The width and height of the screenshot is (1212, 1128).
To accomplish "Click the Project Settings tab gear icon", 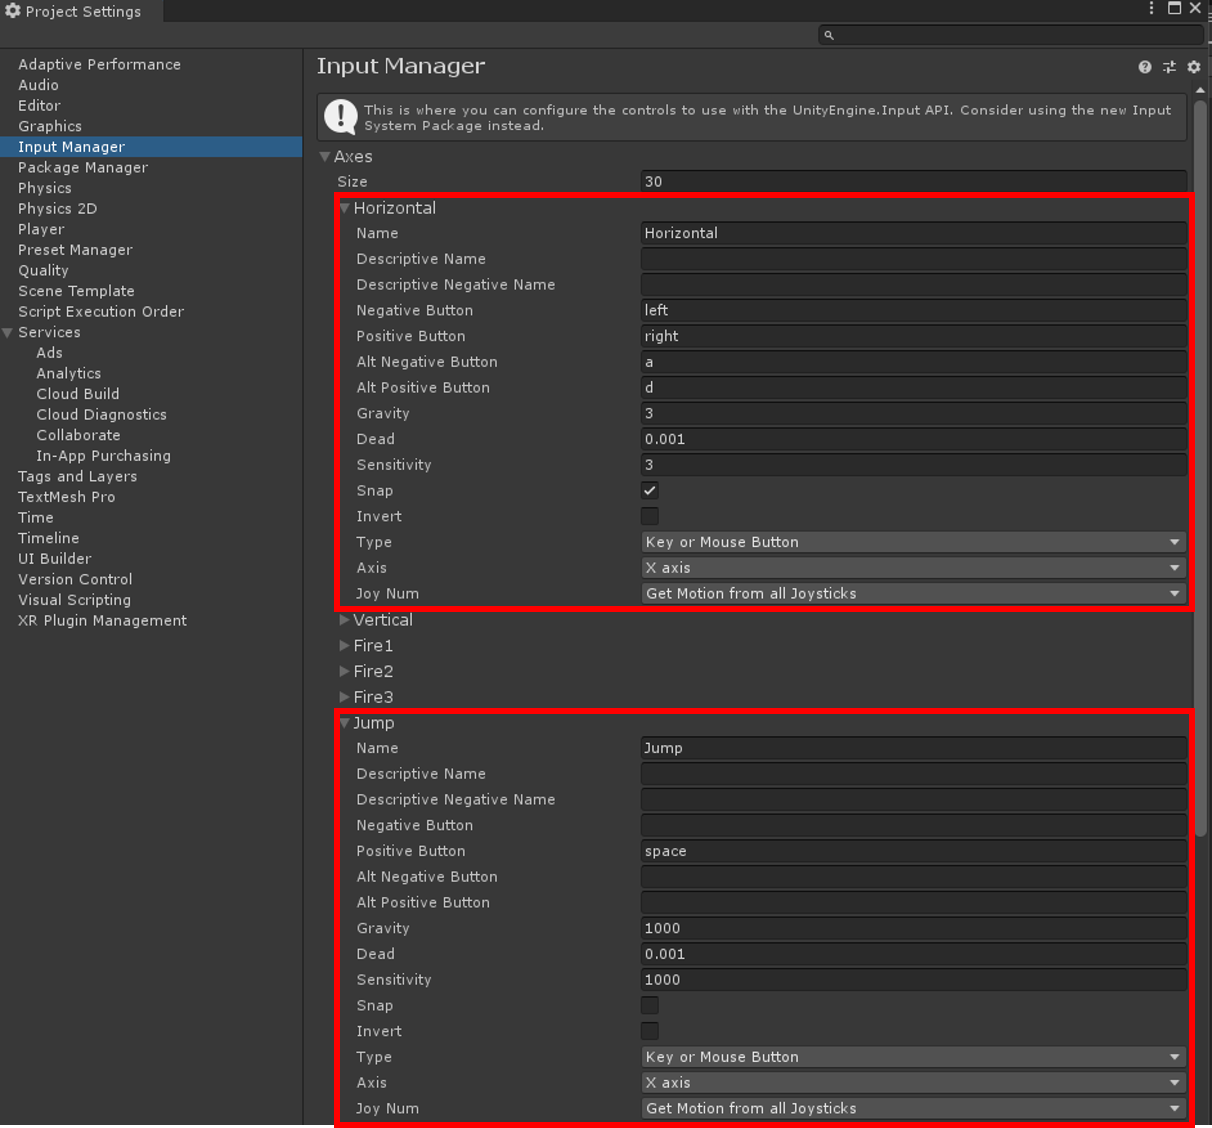I will point(13,11).
